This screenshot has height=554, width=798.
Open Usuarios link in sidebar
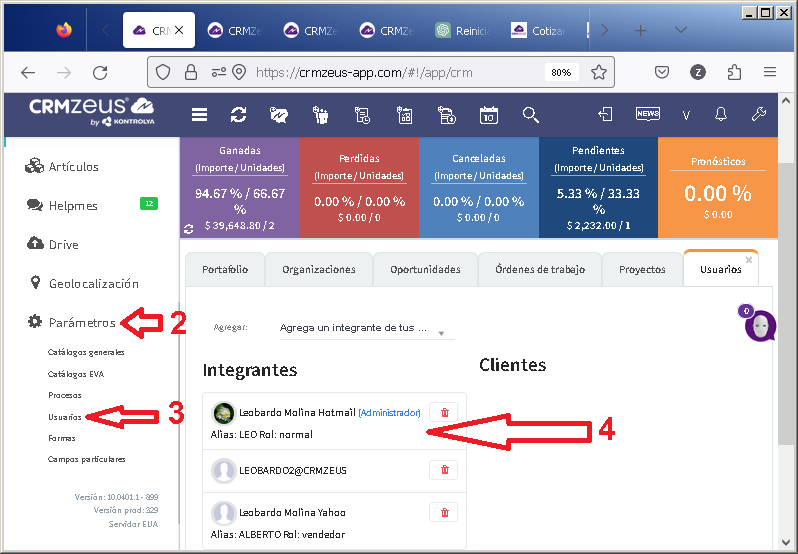click(65, 416)
